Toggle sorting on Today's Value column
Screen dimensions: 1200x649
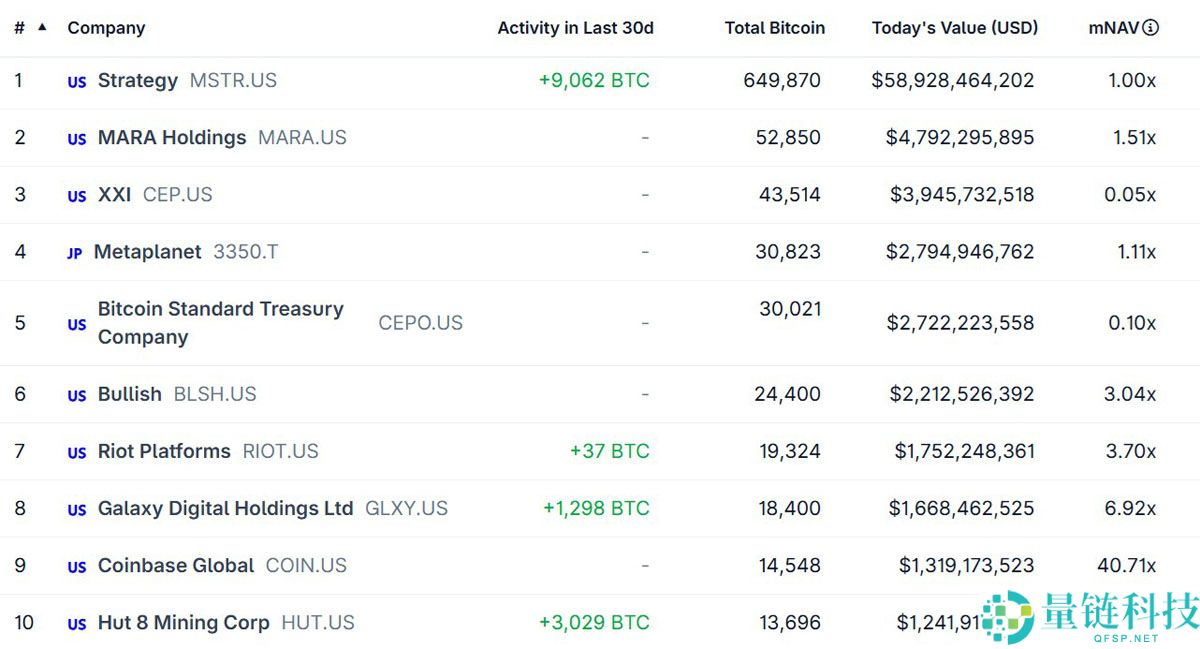[x=955, y=28]
